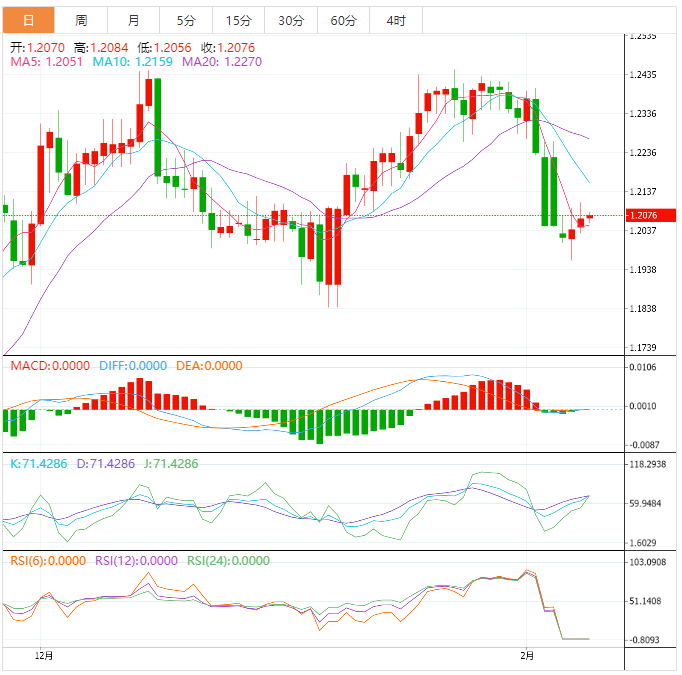Click the red 1.2076 current price tag
Image resolution: width=682 pixels, height=675 pixels.
651,215
